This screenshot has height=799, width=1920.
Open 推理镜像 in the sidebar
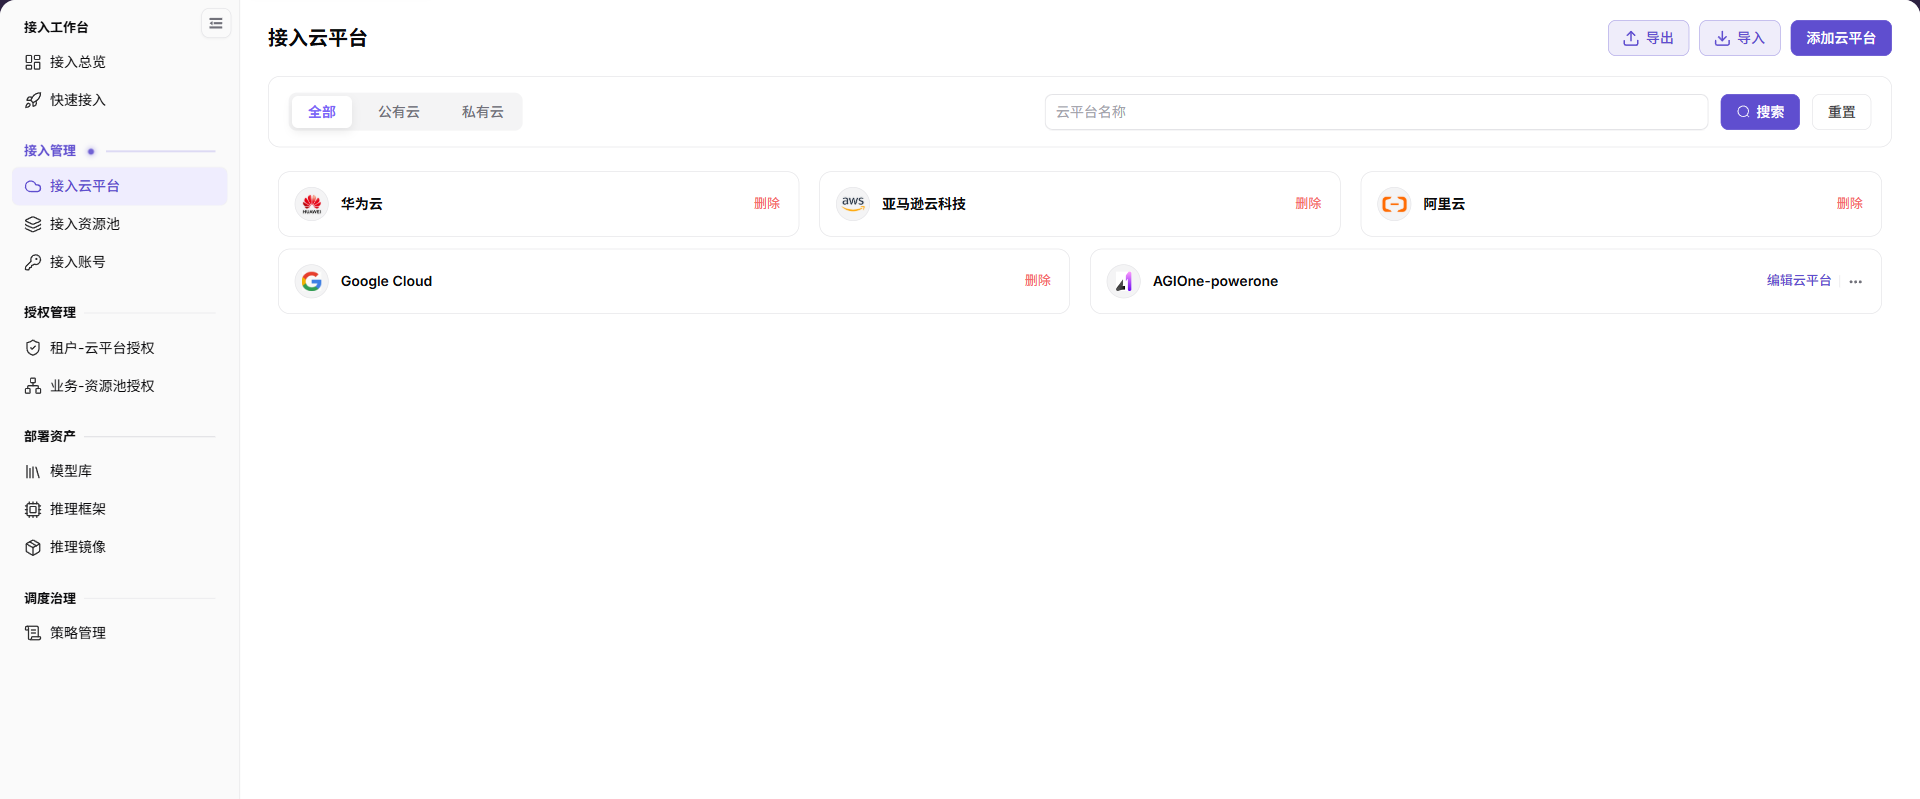120,547
